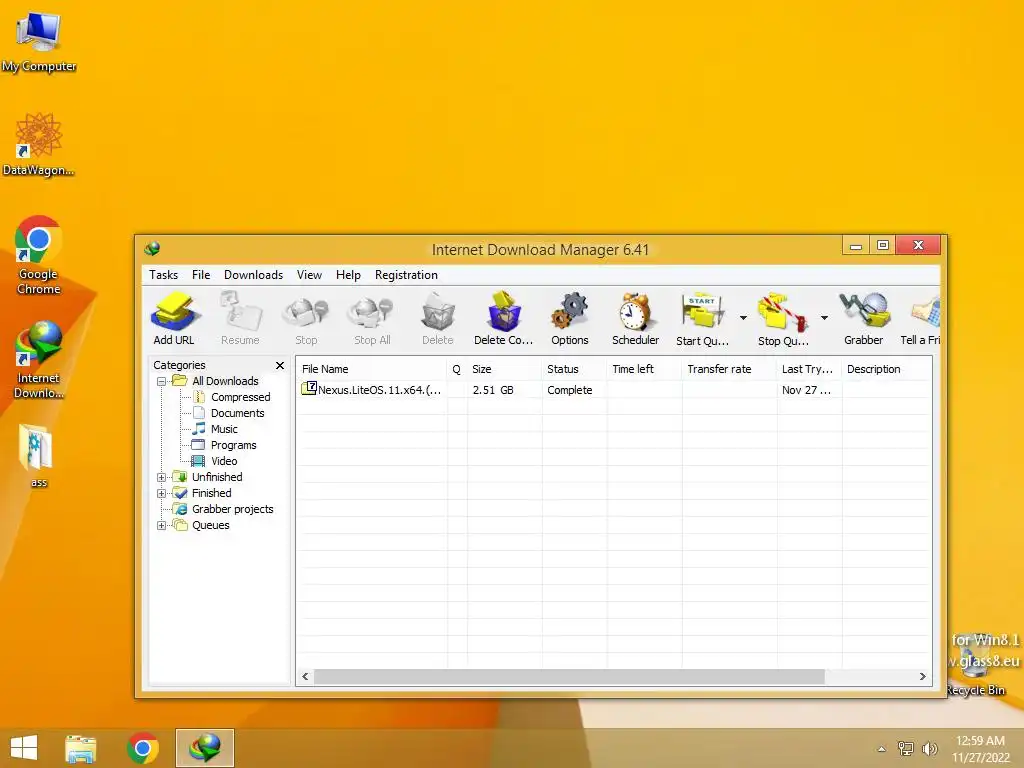Select Grabber projects in tree
Screen dimensions: 1024x768
coord(232,509)
